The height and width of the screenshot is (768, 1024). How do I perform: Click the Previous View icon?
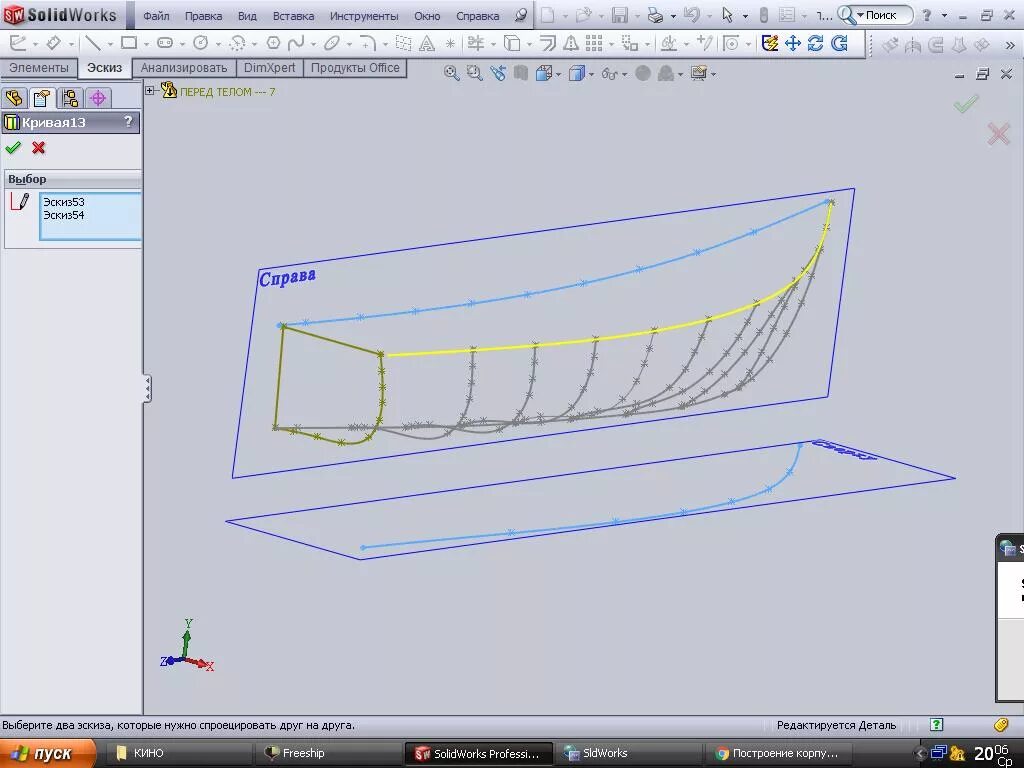498,73
